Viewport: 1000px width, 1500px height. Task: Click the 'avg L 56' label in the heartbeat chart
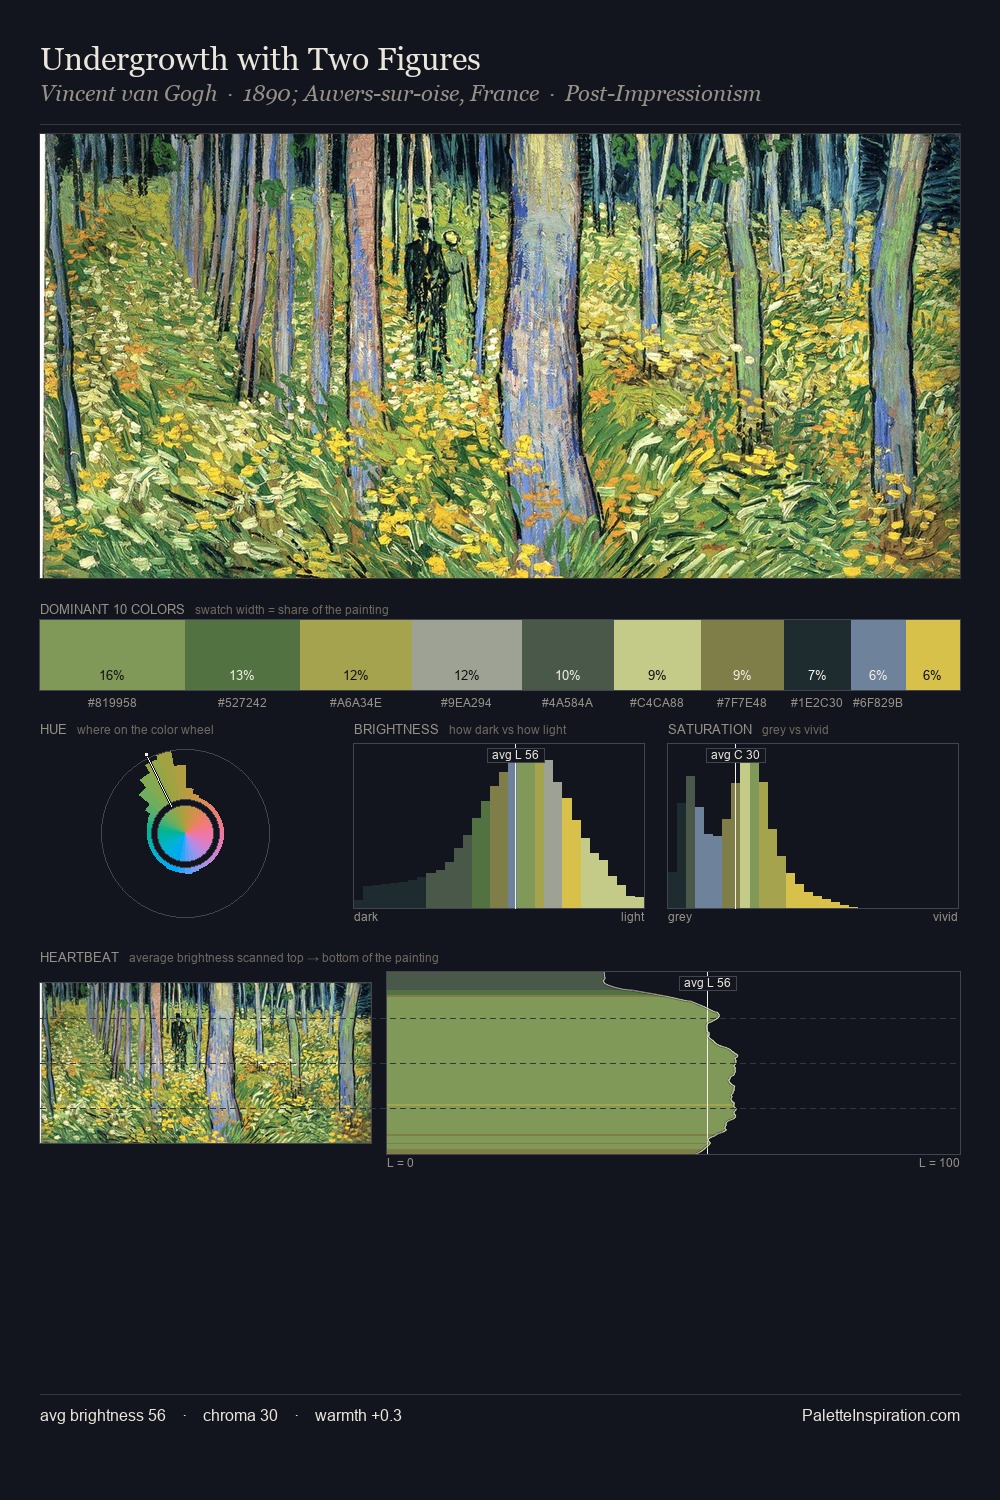coord(707,983)
